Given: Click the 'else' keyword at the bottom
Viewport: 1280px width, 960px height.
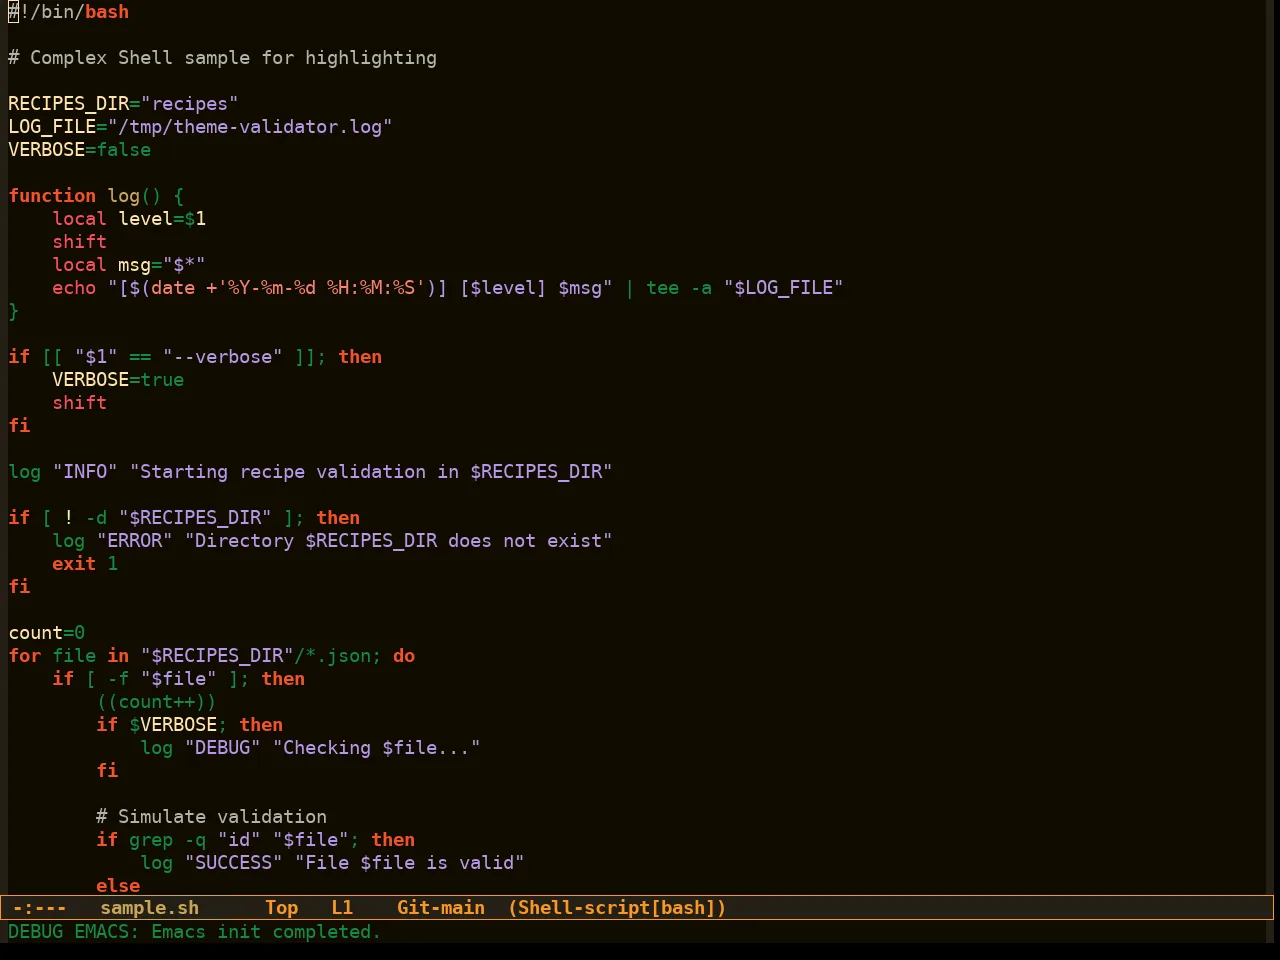Looking at the screenshot, I should pos(118,885).
